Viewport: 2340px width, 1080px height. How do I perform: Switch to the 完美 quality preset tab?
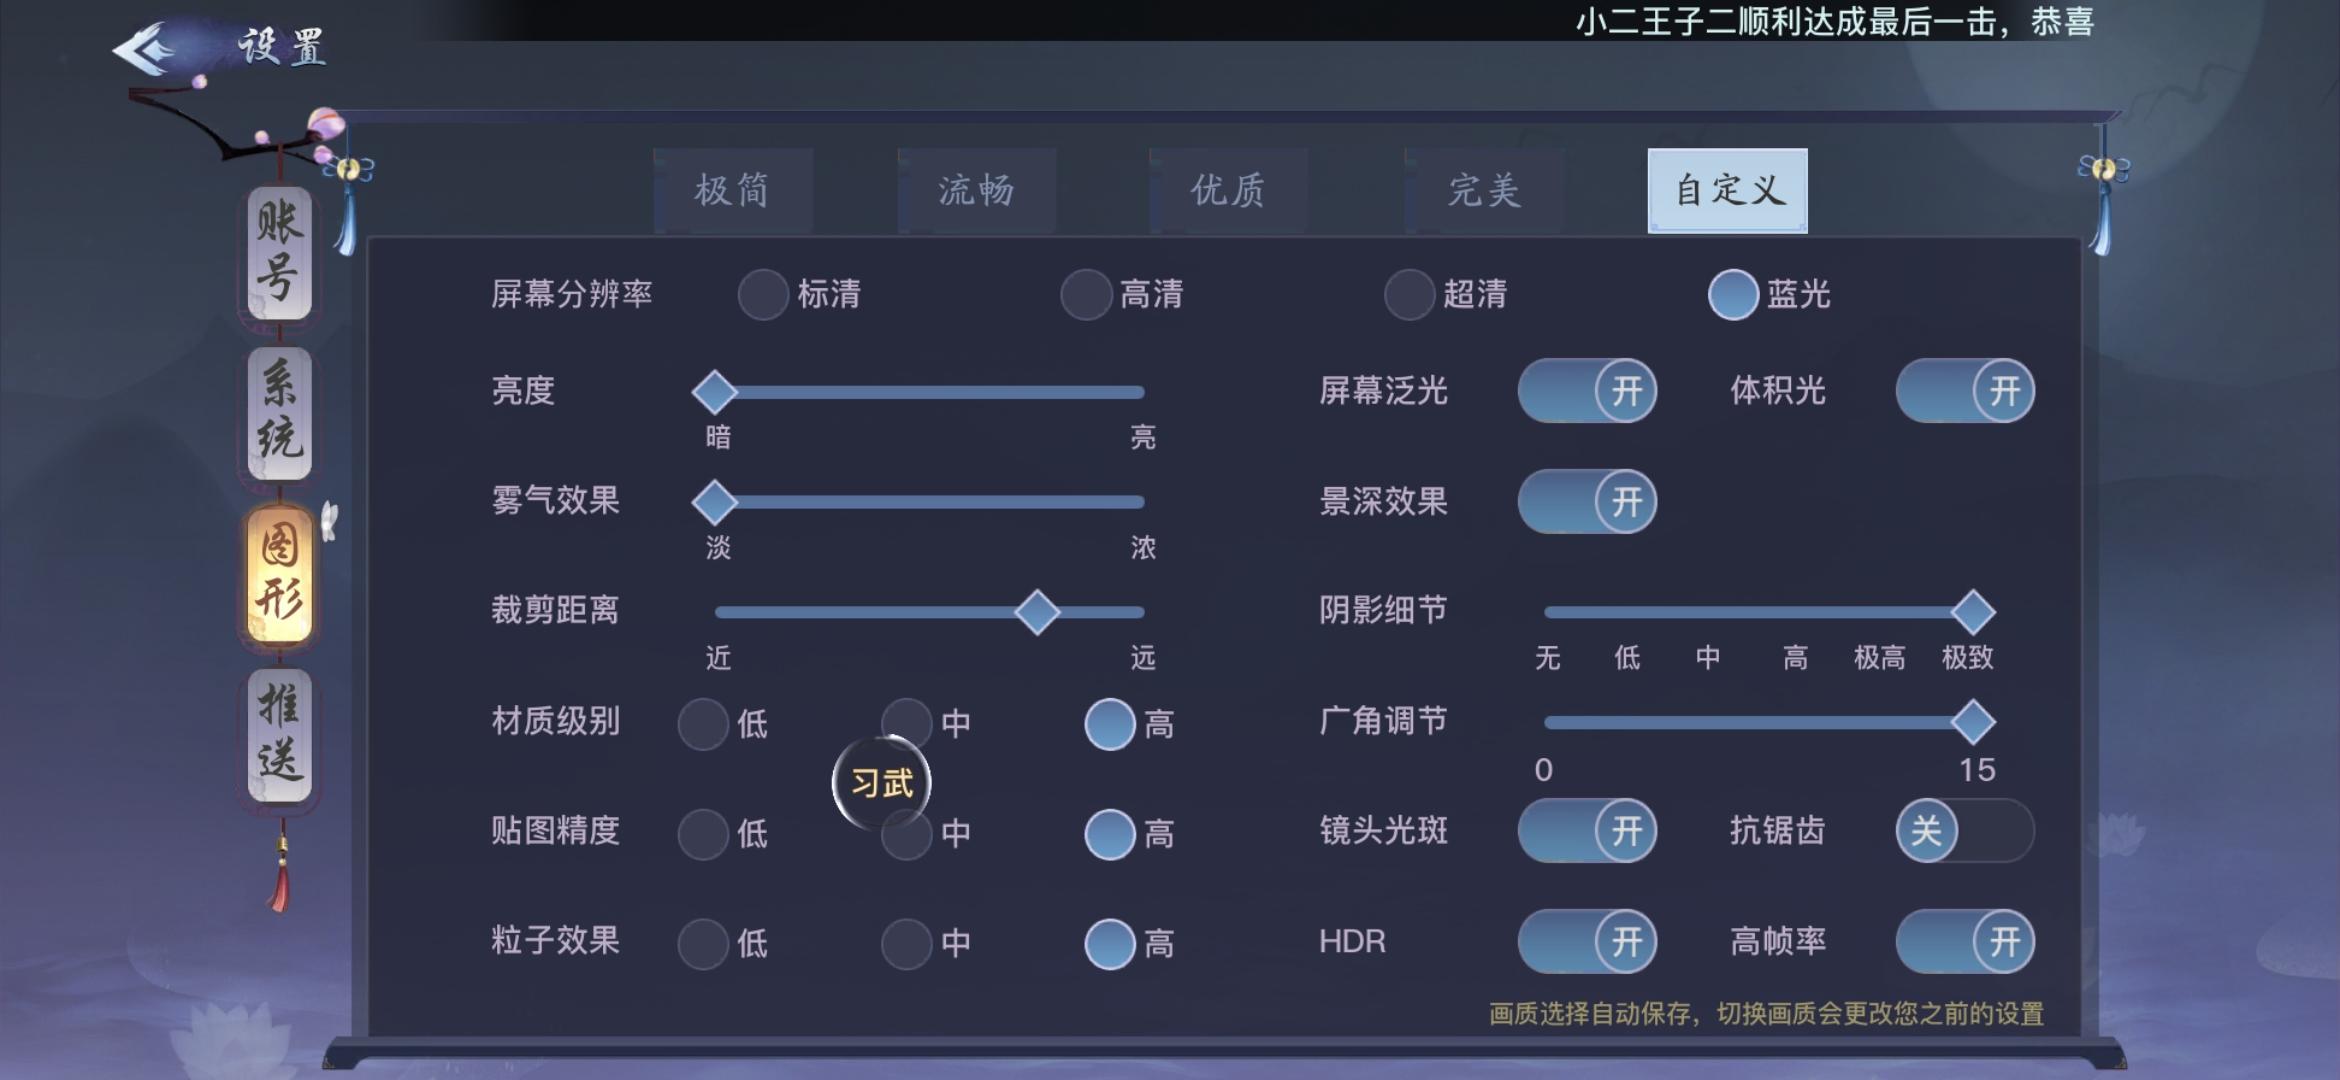pyautogui.click(x=1484, y=190)
